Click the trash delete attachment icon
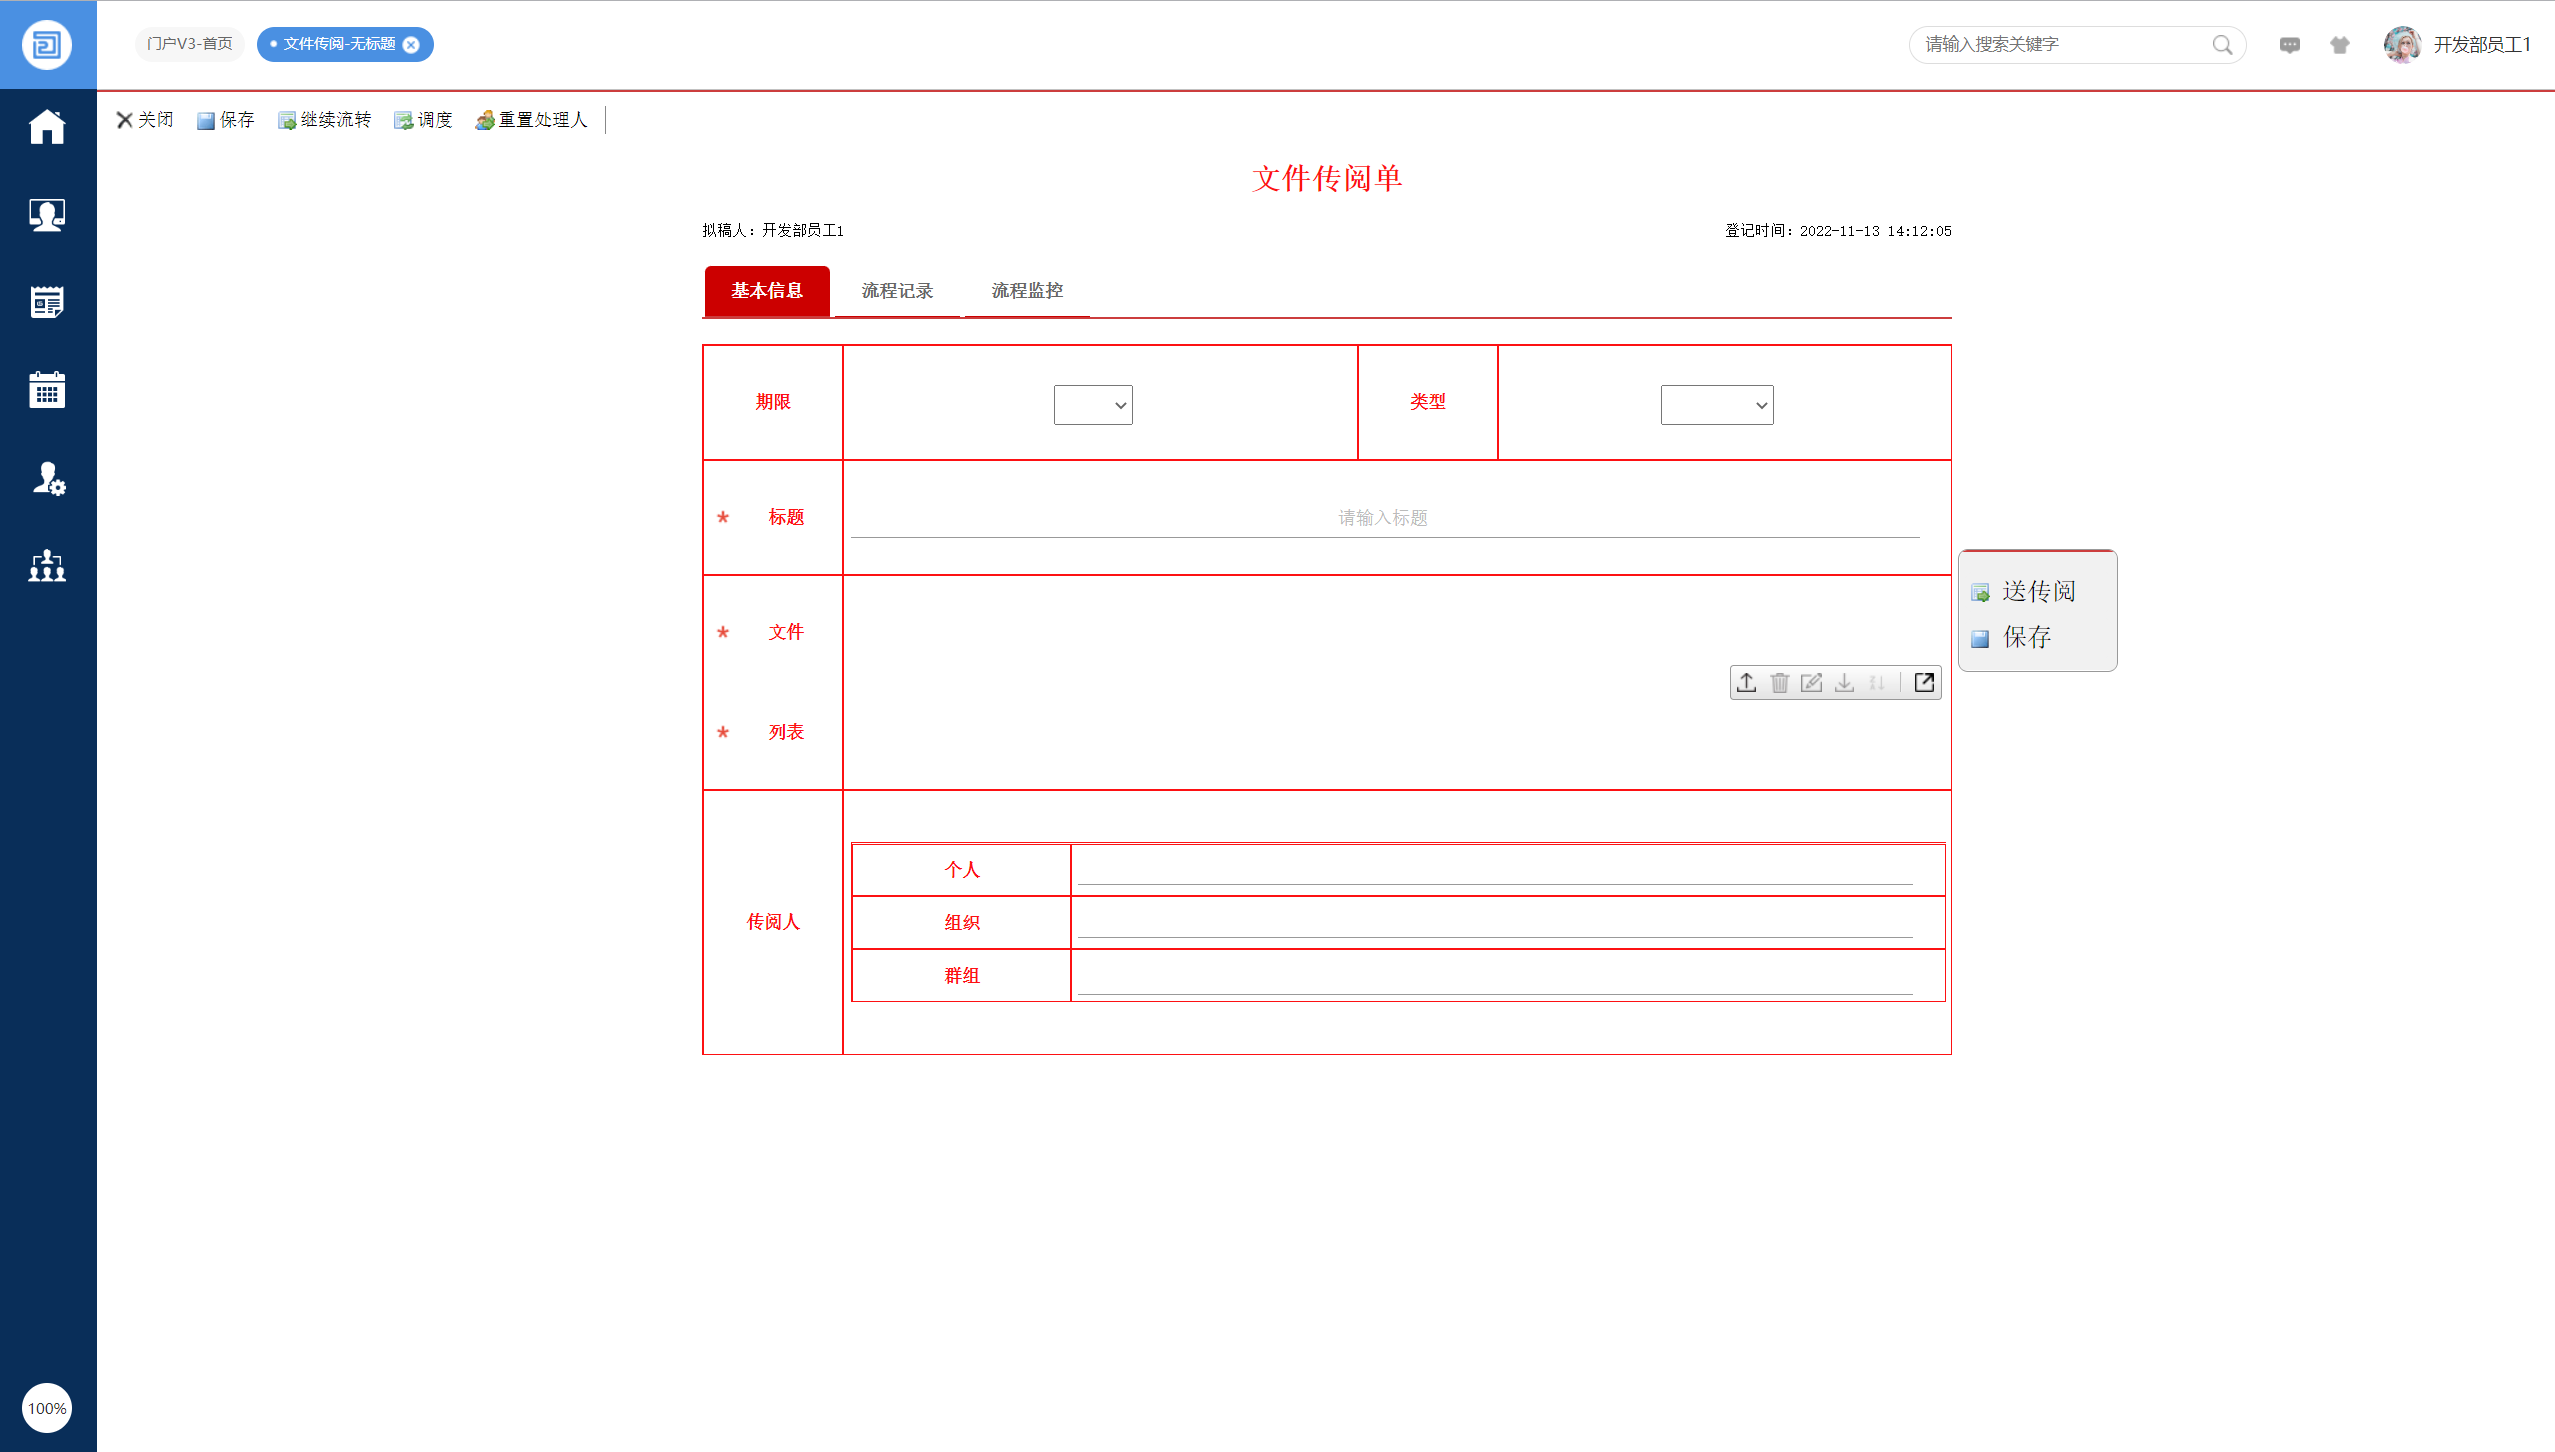 point(1779,683)
